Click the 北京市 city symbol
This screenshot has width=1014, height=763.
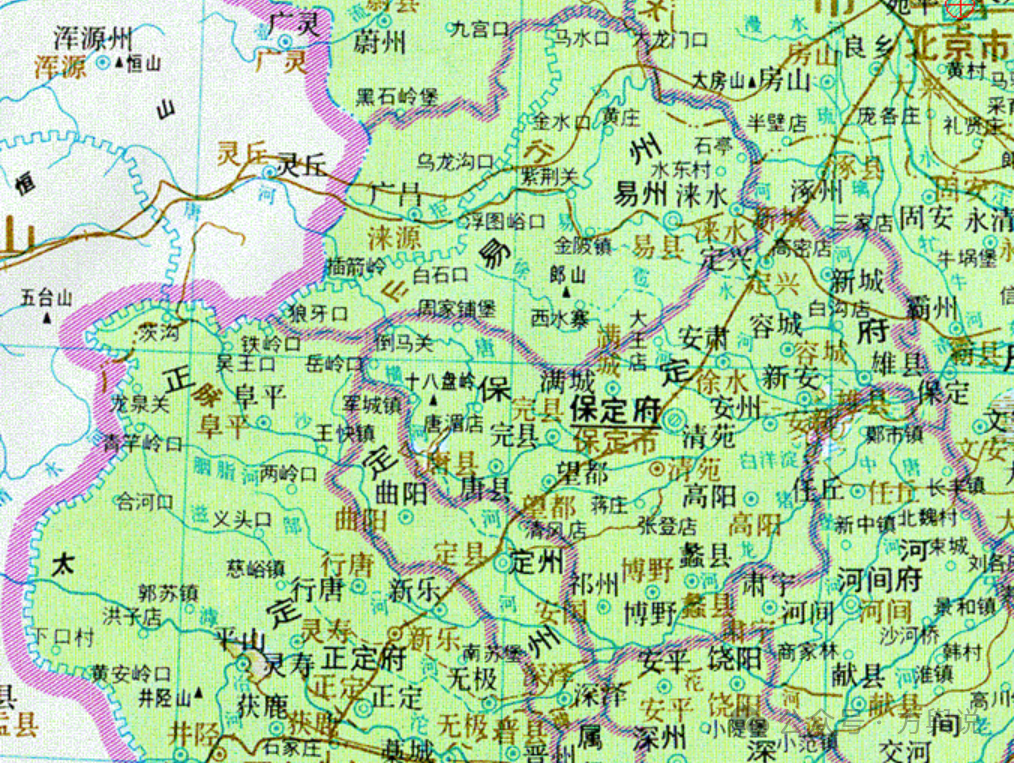[960, 8]
